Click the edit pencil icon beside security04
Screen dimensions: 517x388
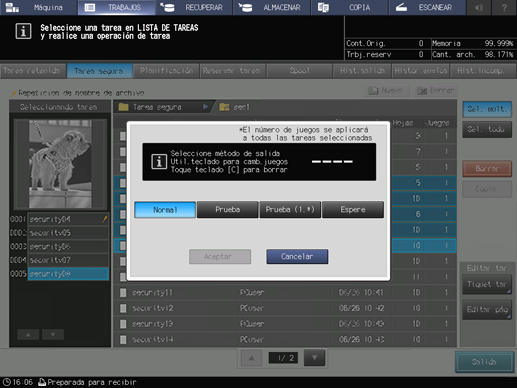click(x=105, y=219)
